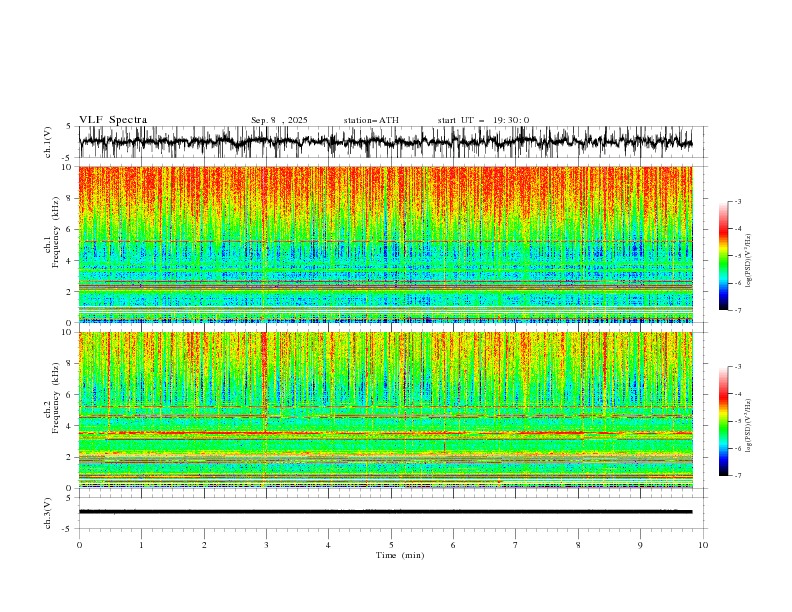Image resolution: width=792 pixels, height=612 pixels.
Task: Select the date label "Sep. 8 , 2025"
Action: tap(279, 120)
